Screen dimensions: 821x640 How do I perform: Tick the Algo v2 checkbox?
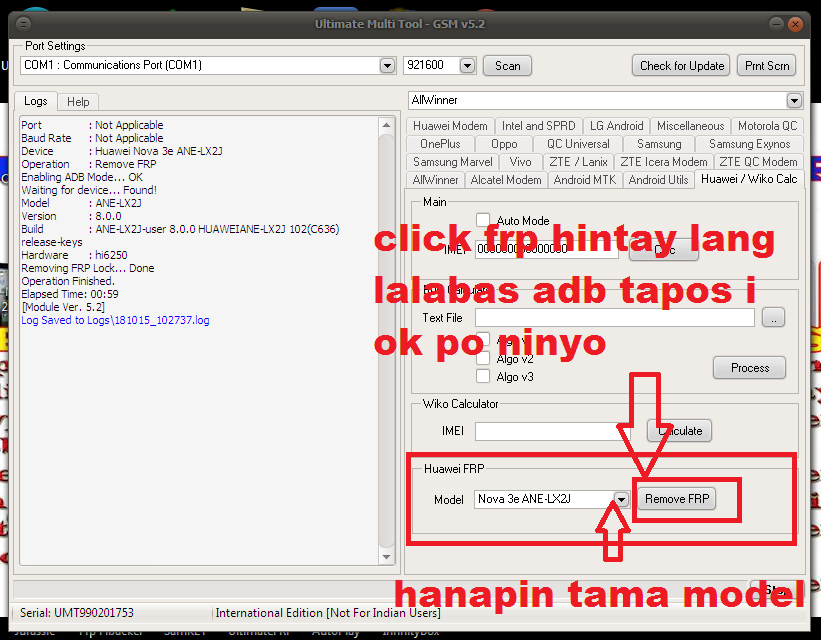(483, 358)
